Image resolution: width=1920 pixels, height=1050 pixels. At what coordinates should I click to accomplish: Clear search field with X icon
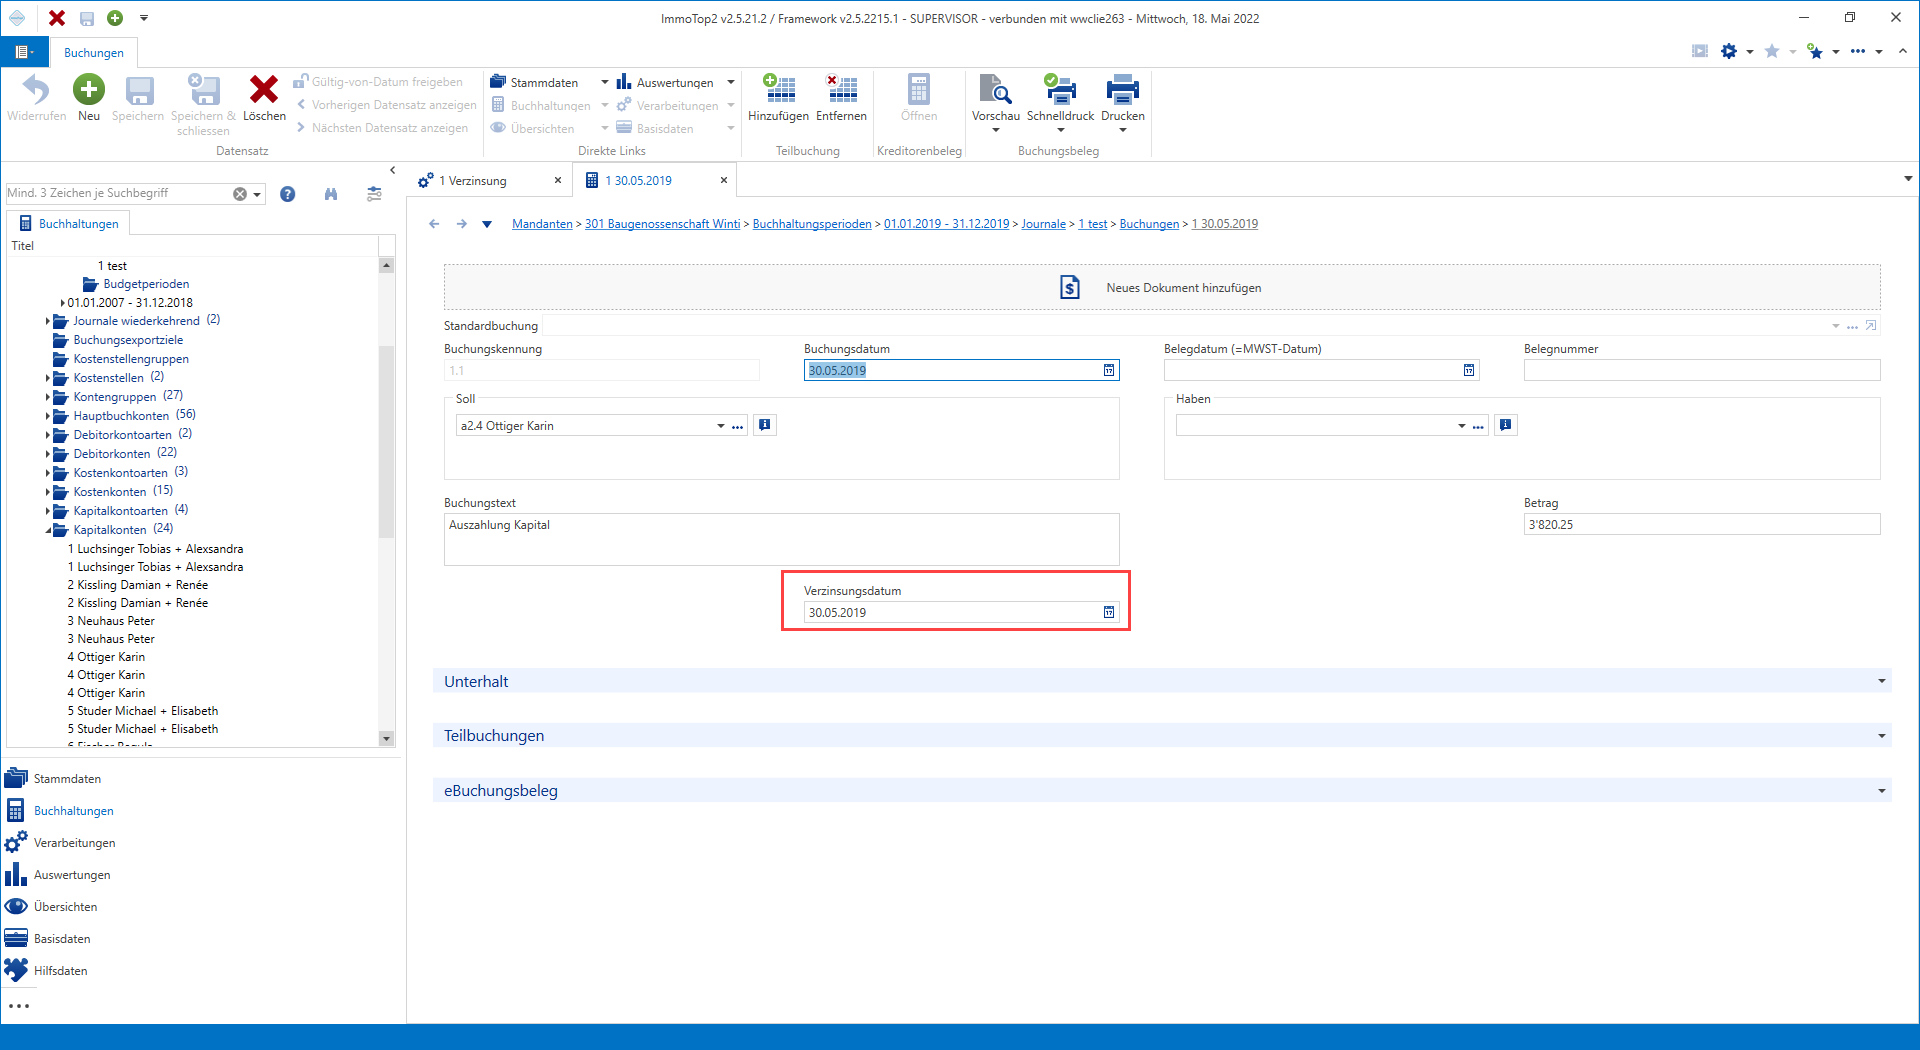pyautogui.click(x=240, y=194)
